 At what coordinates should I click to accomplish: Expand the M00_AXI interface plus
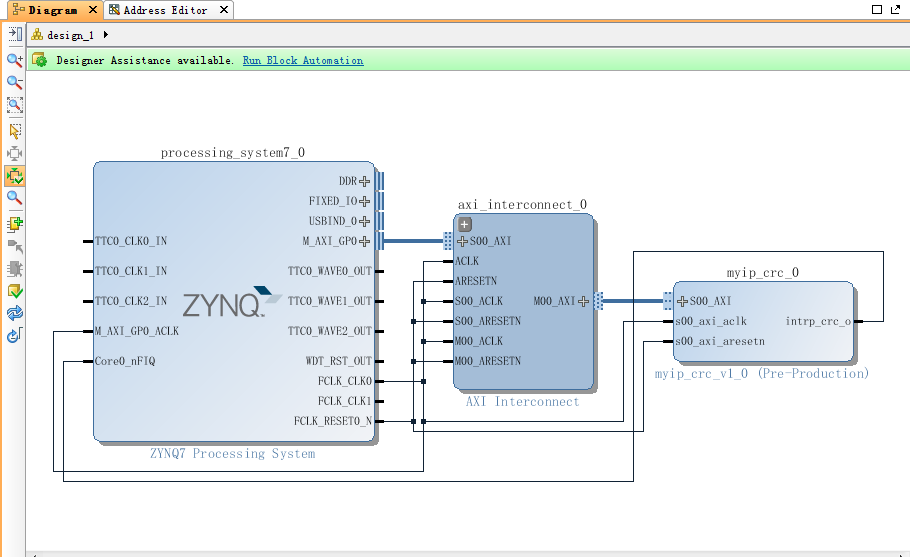point(584,301)
